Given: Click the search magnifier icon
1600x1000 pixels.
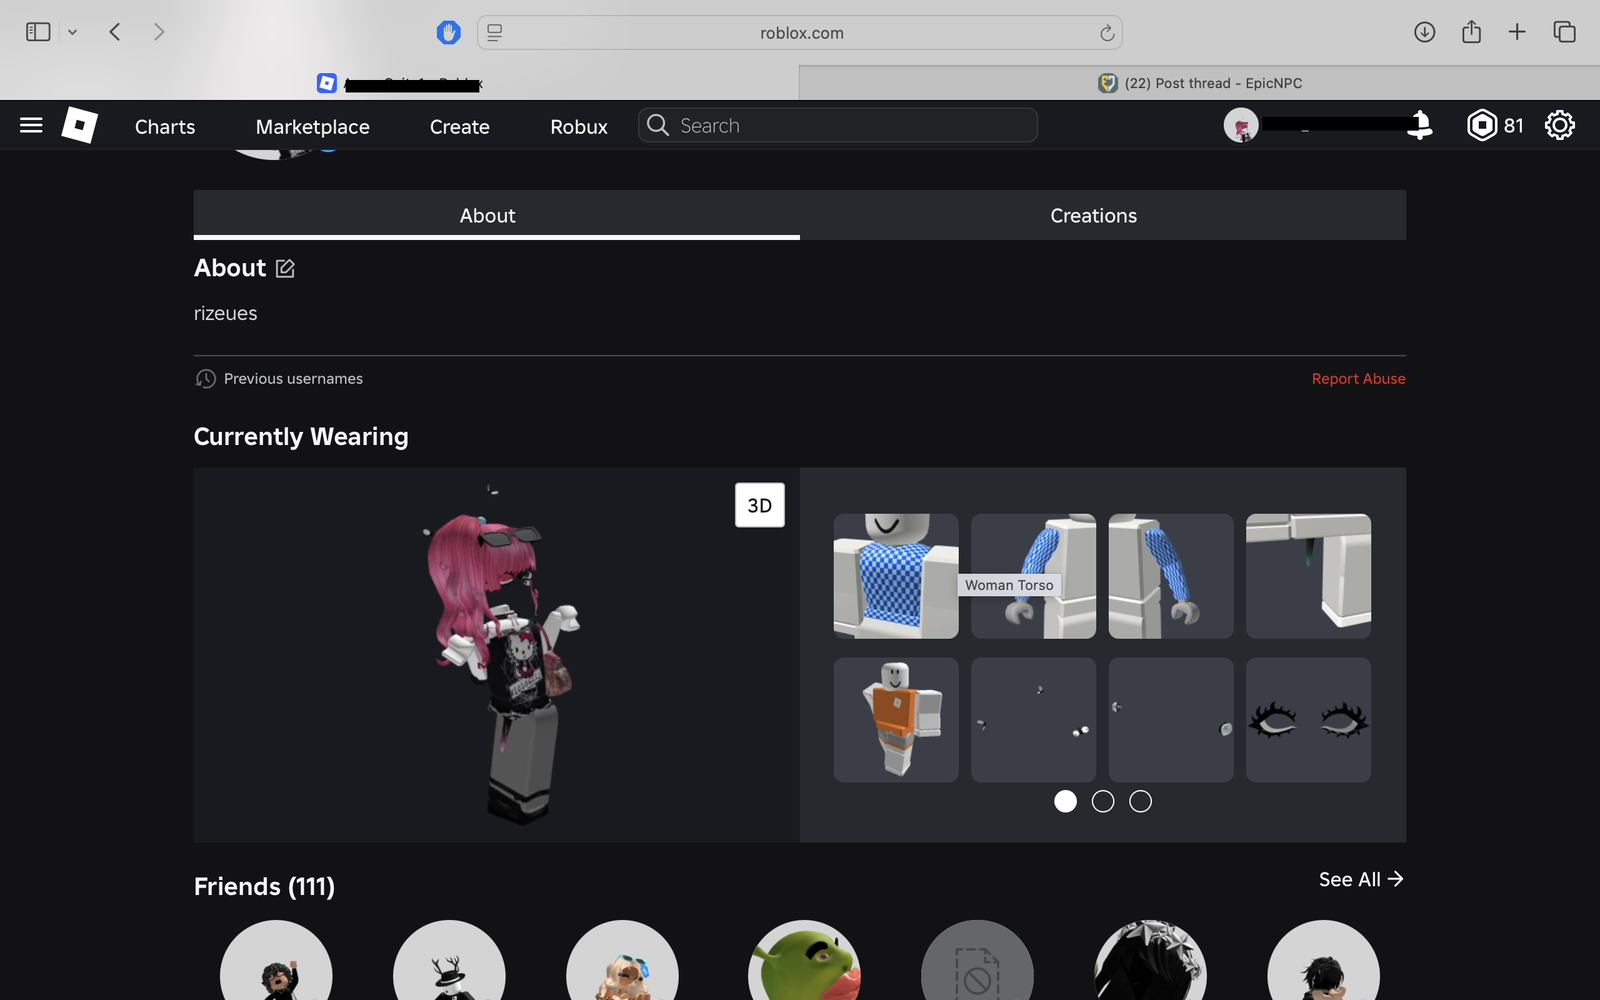Looking at the screenshot, I should coord(658,125).
